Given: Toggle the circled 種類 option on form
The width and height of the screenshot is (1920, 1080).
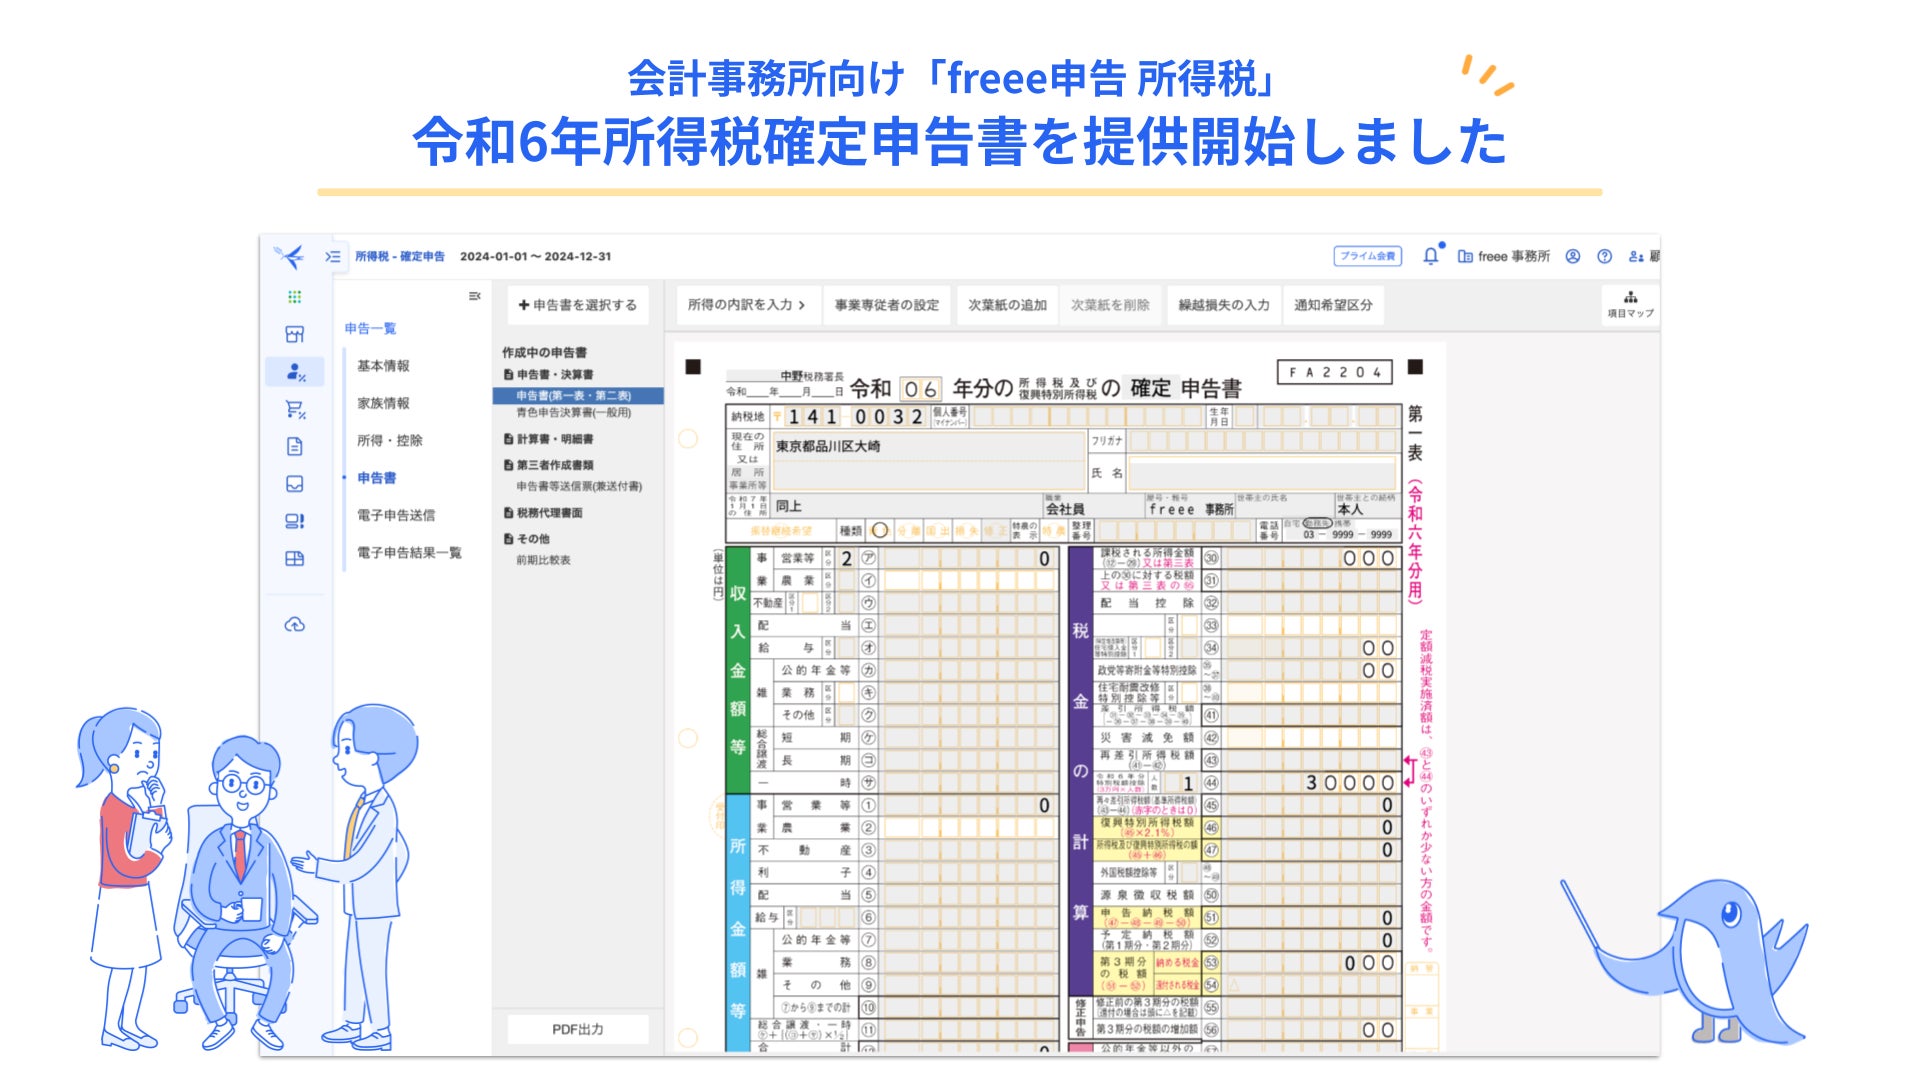Looking at the screenshot, I should pos(879,531).
